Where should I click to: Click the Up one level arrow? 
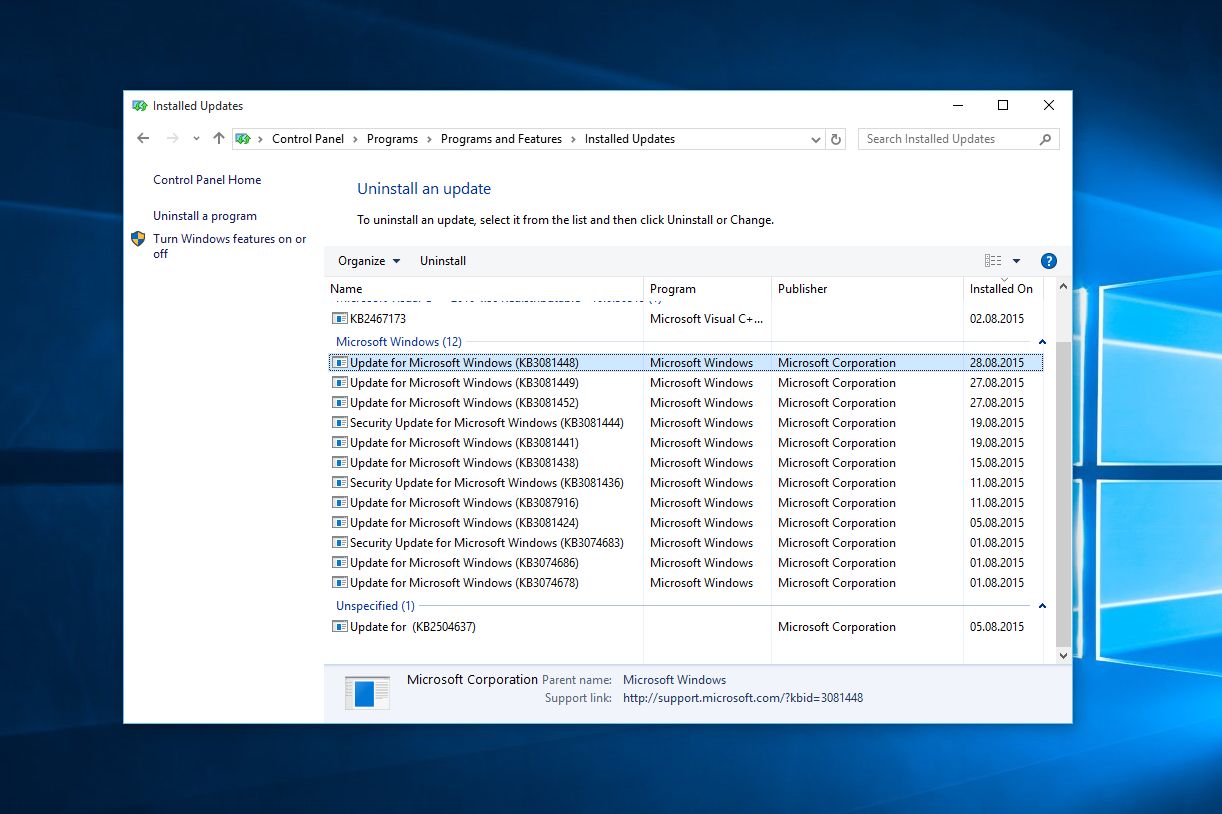[219, 139]
